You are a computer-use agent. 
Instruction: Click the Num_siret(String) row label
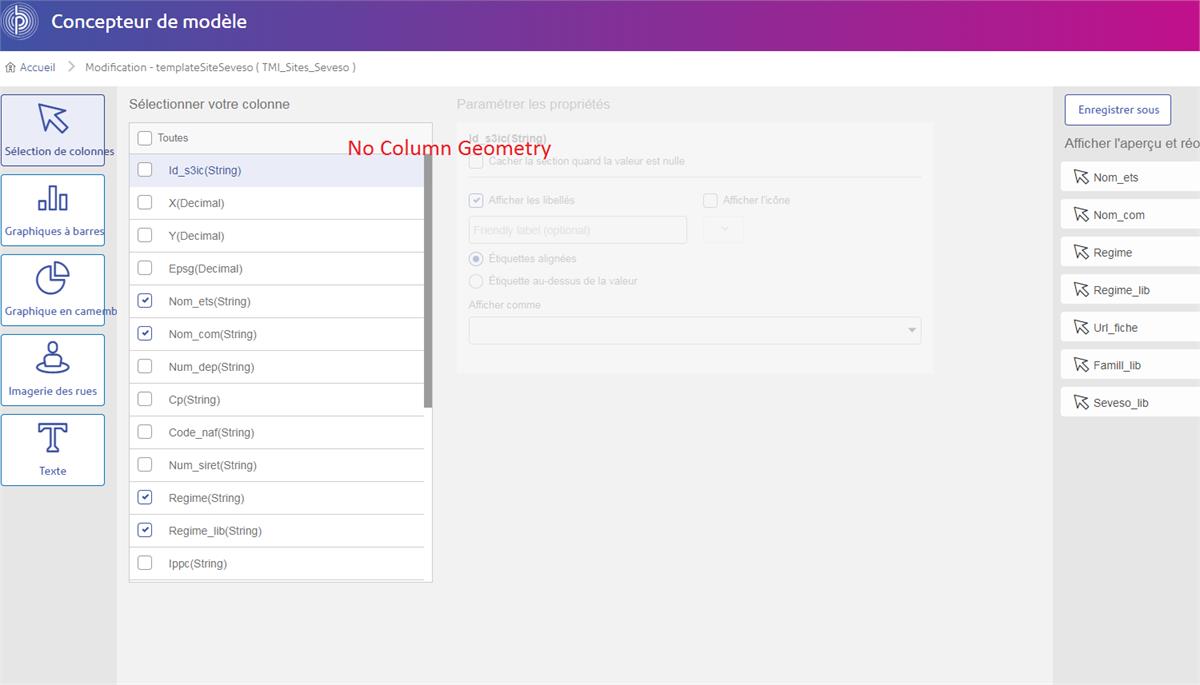pos(211,465)
